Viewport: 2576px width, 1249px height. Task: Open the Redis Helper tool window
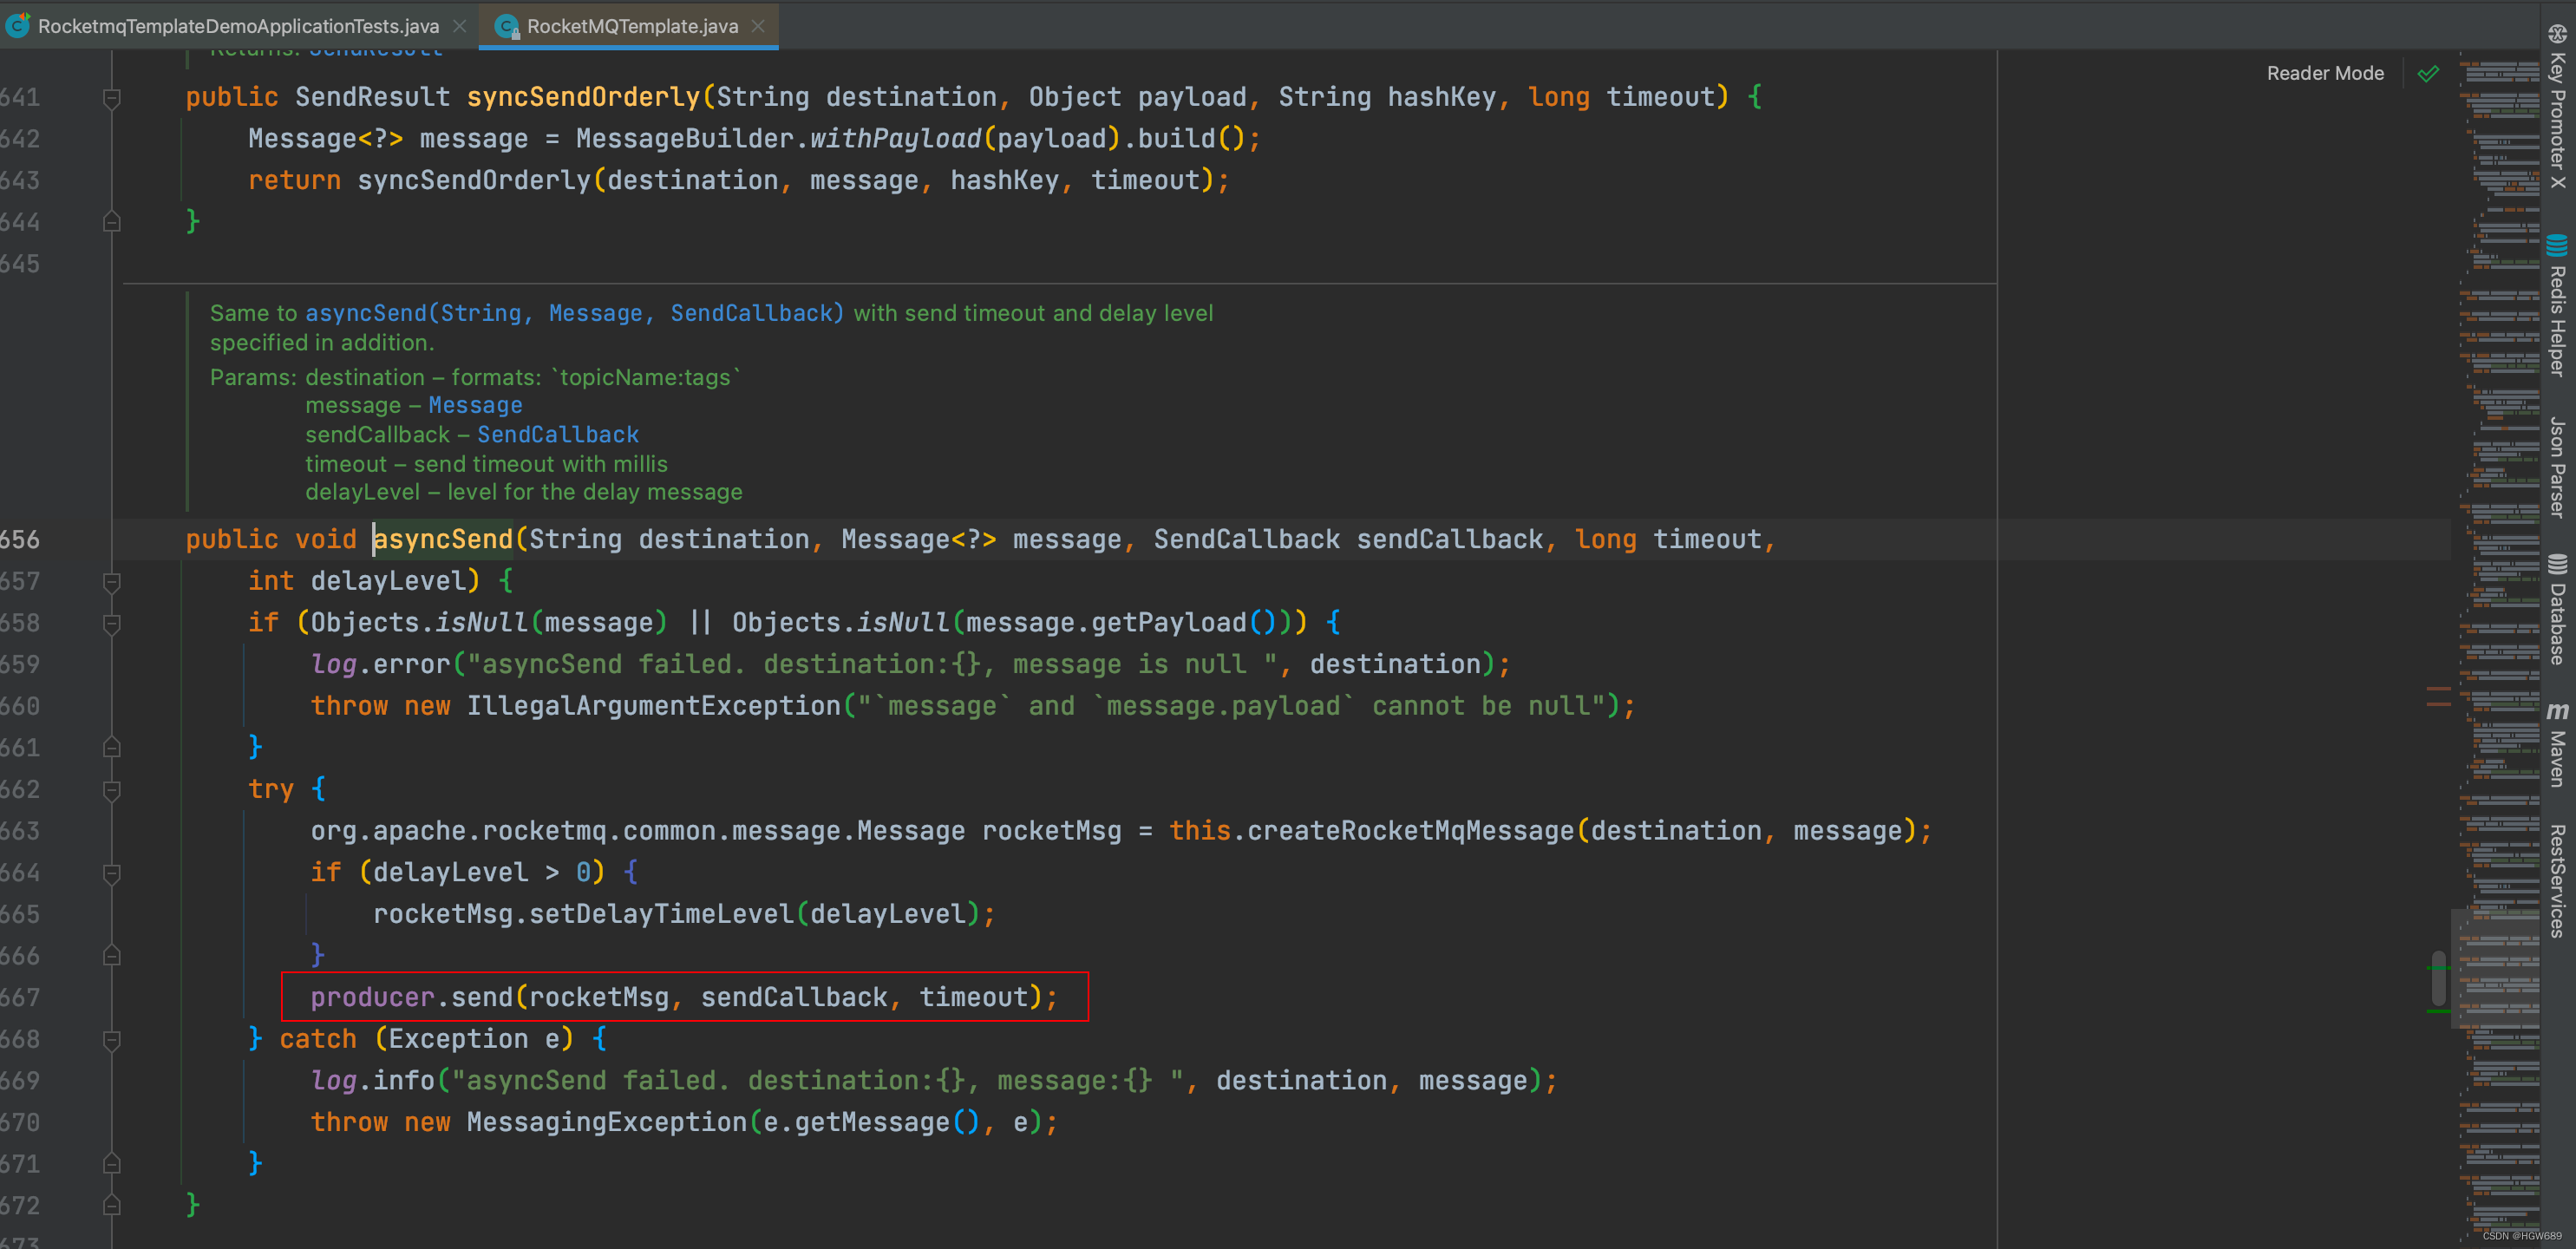(2557, 305)
